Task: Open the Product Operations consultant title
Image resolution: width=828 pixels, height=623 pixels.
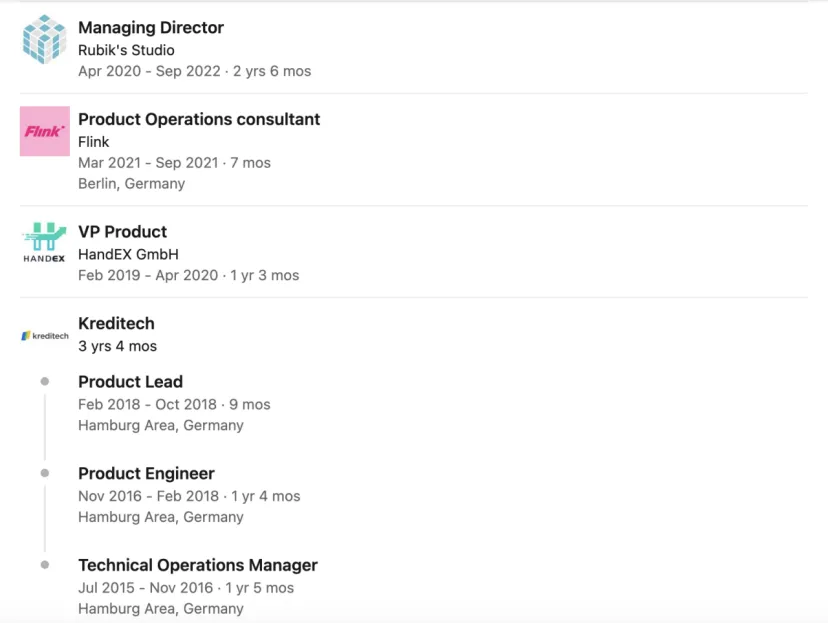Action: tap(199, 119)
